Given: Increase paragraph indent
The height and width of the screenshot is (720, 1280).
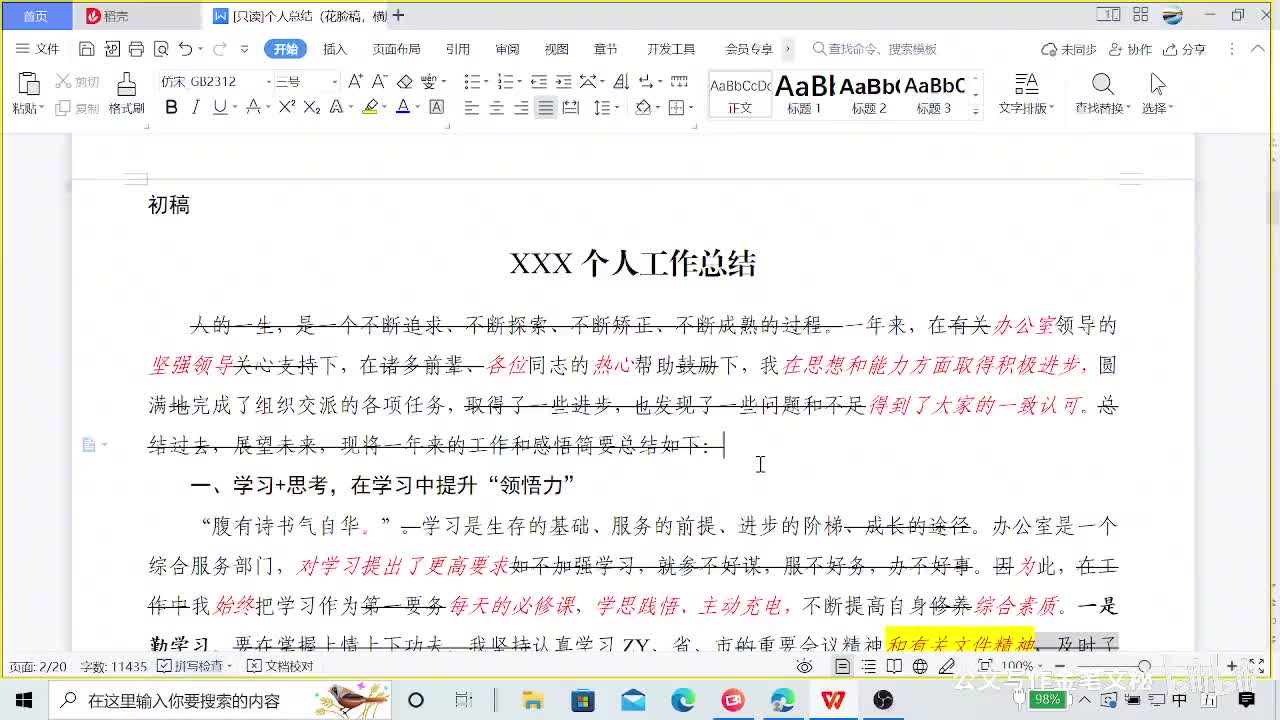Looking at the screenshot, I should point(563,82).
